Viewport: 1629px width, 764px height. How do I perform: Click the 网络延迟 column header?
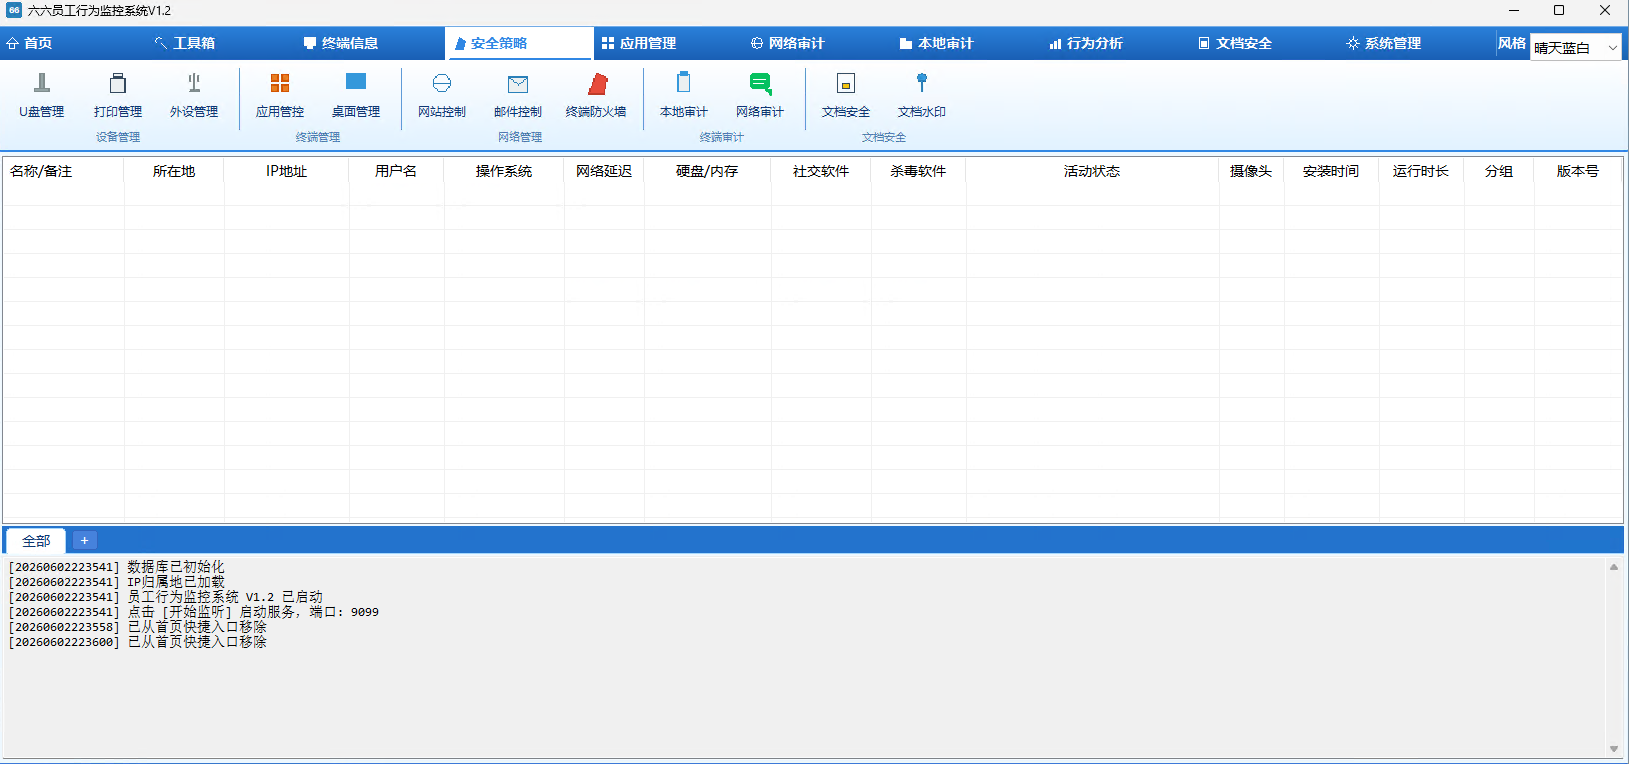click(604, 171)
